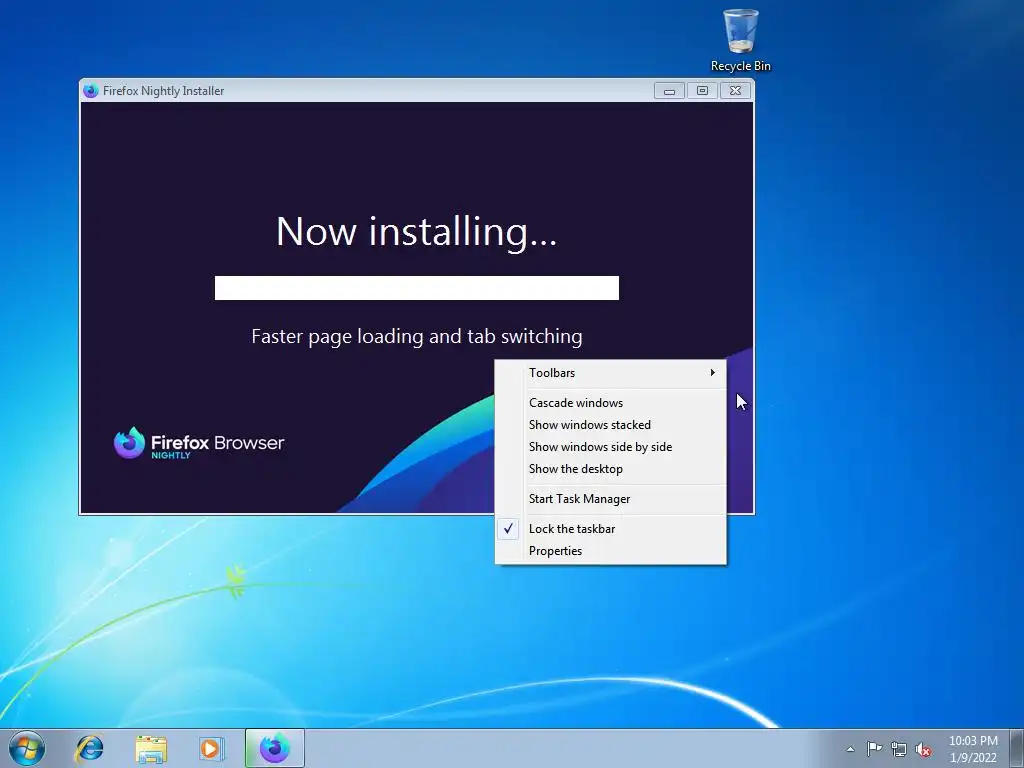Expand the Toolbars submenu
This screenshot has width=1024, height=768.
click(x=611, y=373)
